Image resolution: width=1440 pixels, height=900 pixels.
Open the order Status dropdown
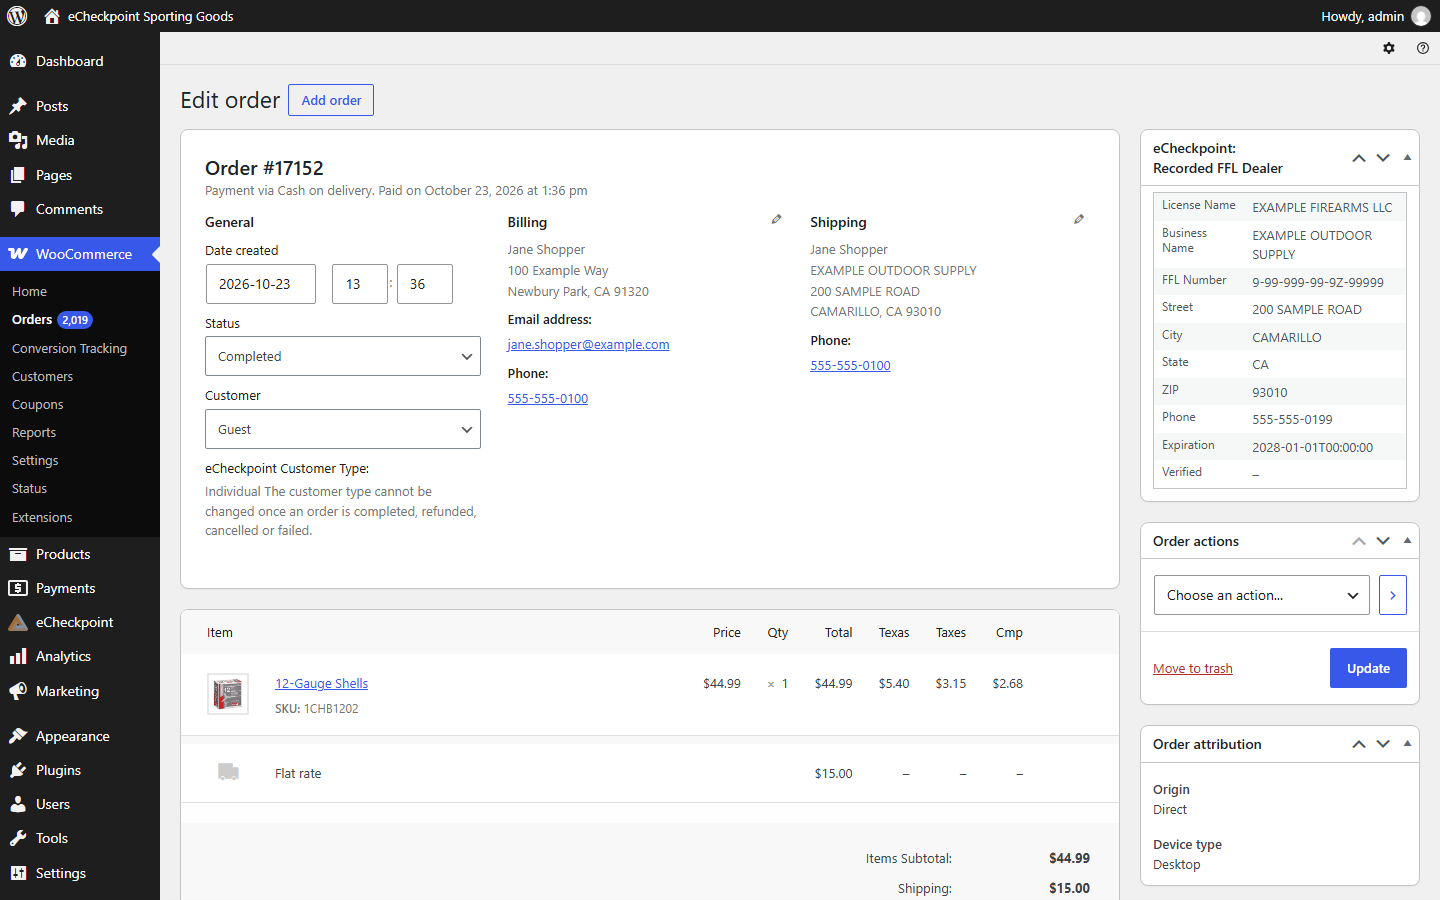tap(343, 356)
